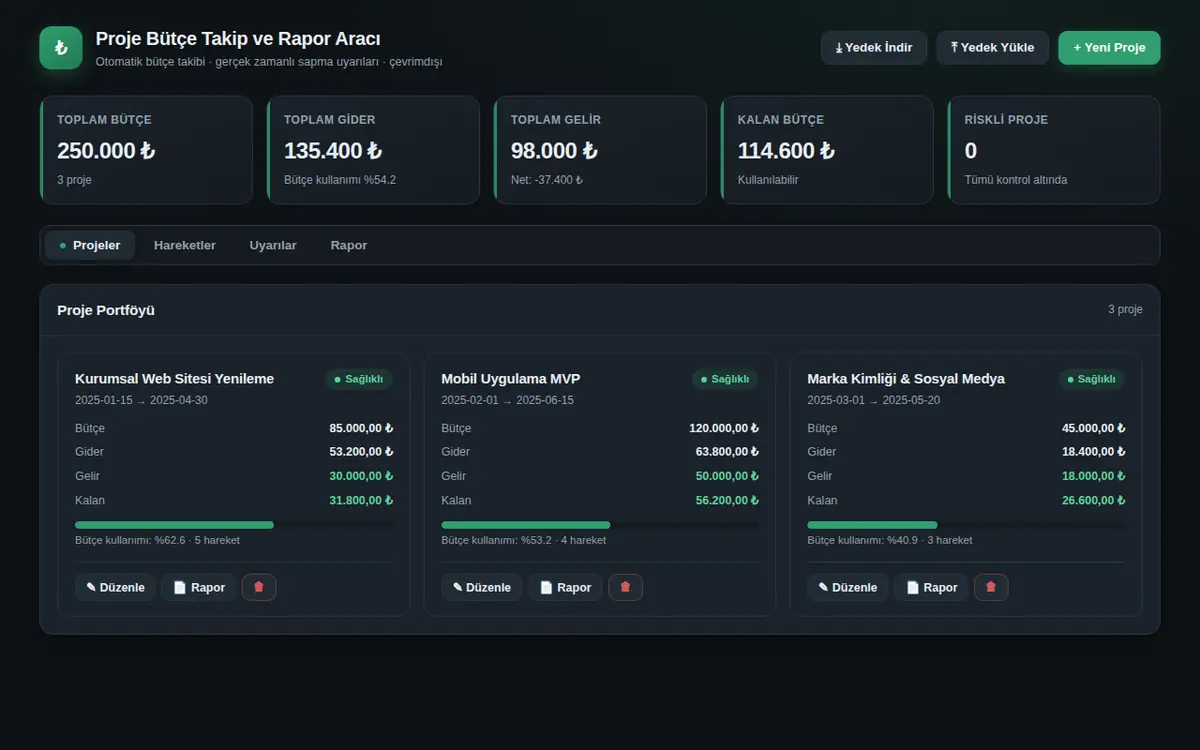Click the Yedek İndir button
This screenshot has width=1200, height=750.
click(x=874, y=47)
